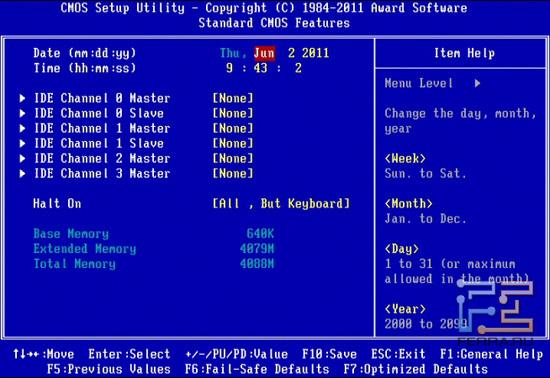Expand arrow beside IDE Channel 0 Slave
This screenshot has height=378, width=550.
point(22,113)
